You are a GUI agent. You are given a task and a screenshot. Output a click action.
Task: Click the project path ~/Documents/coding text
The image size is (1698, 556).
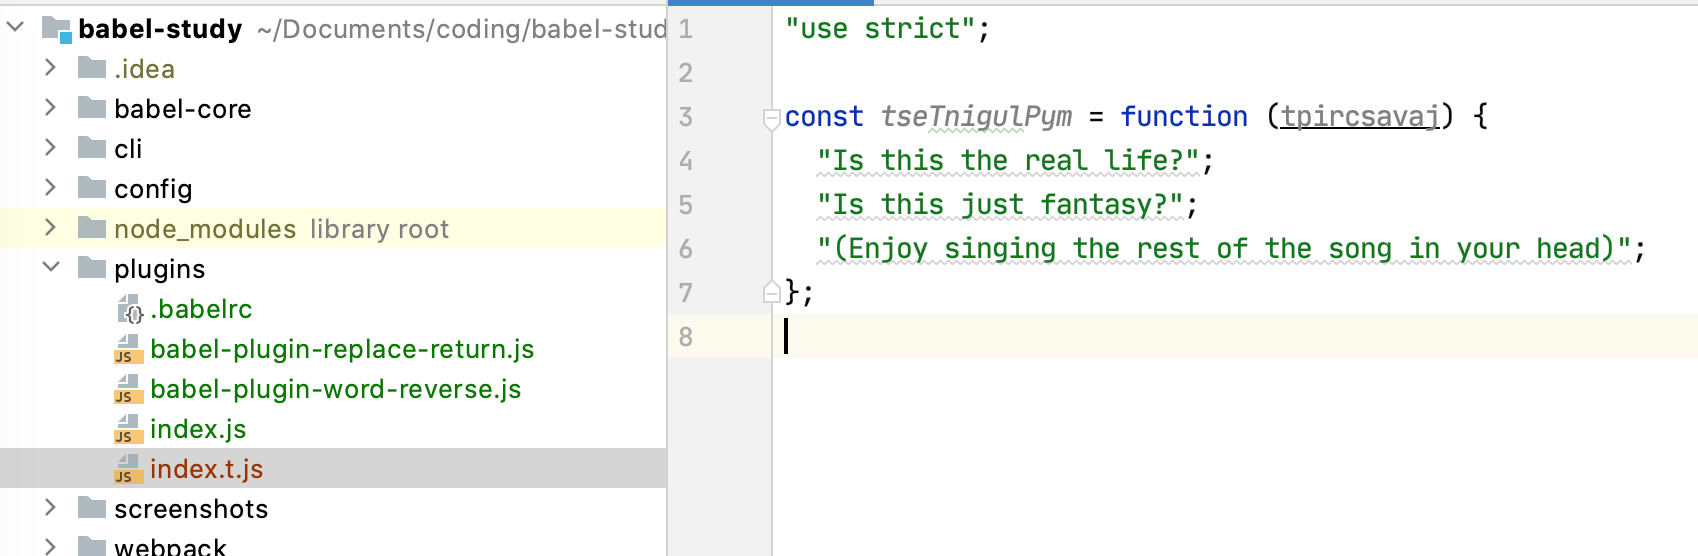(x=462, y=29)
